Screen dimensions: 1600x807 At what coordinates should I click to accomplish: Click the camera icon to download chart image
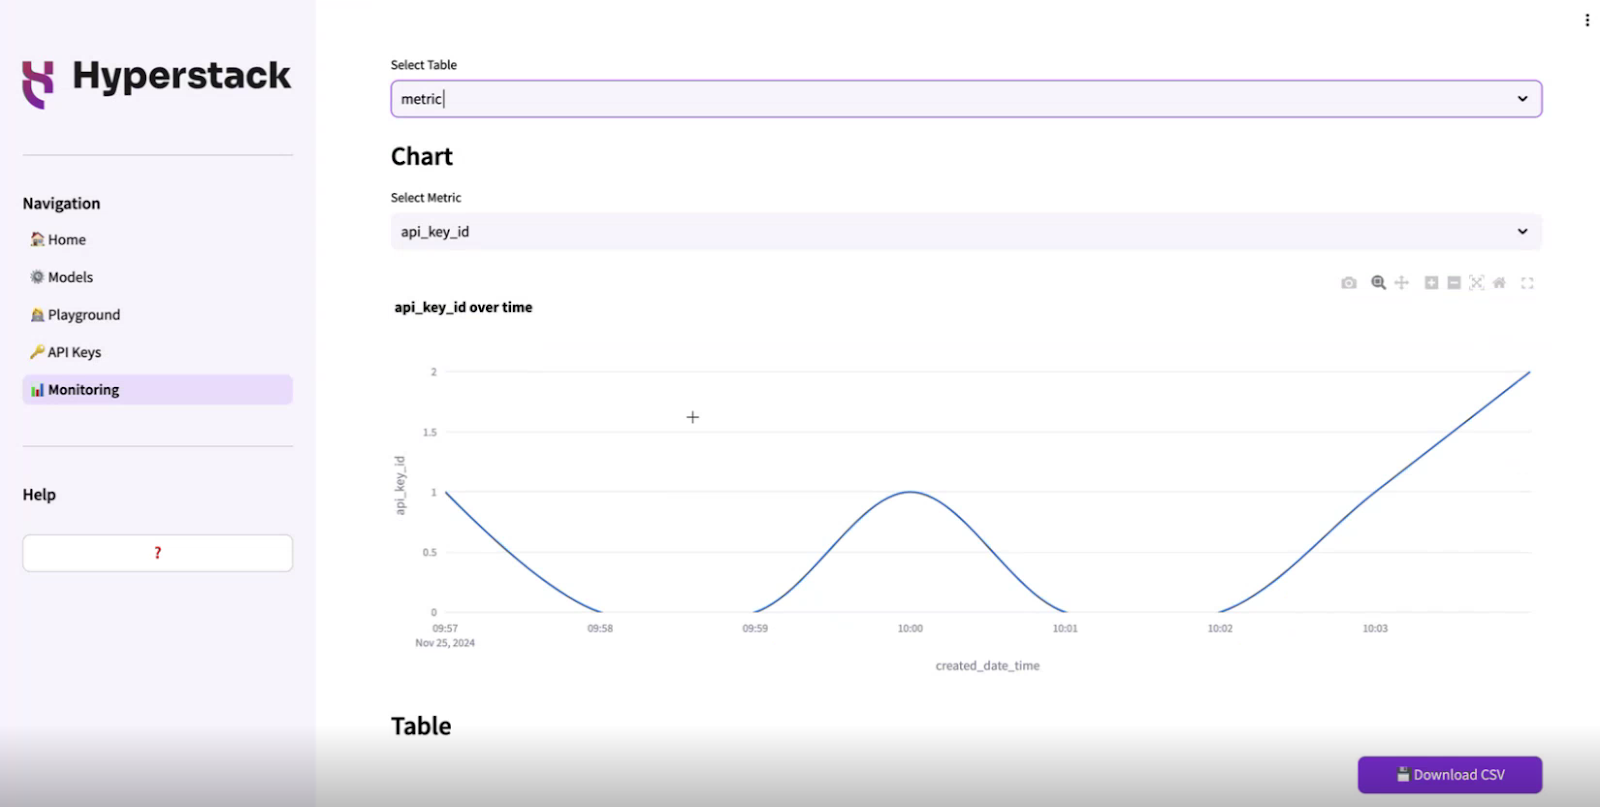click(1348, 283)
